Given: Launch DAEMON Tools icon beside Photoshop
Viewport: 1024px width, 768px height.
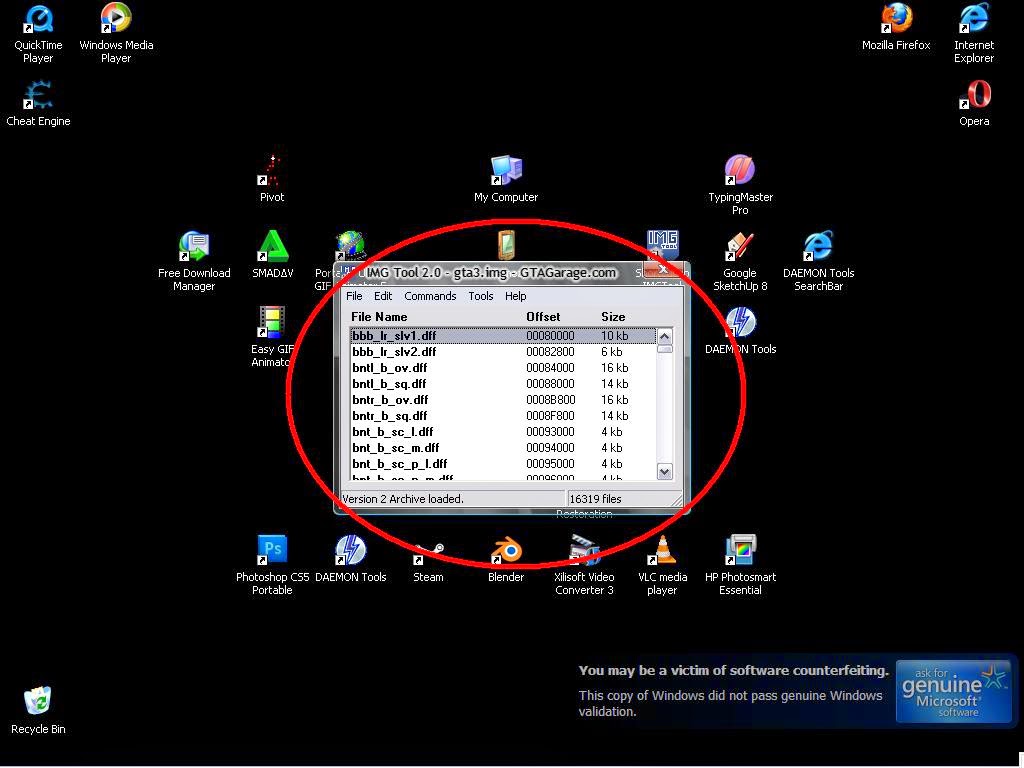Looking at the screenshot, I should tap(351, 558).
